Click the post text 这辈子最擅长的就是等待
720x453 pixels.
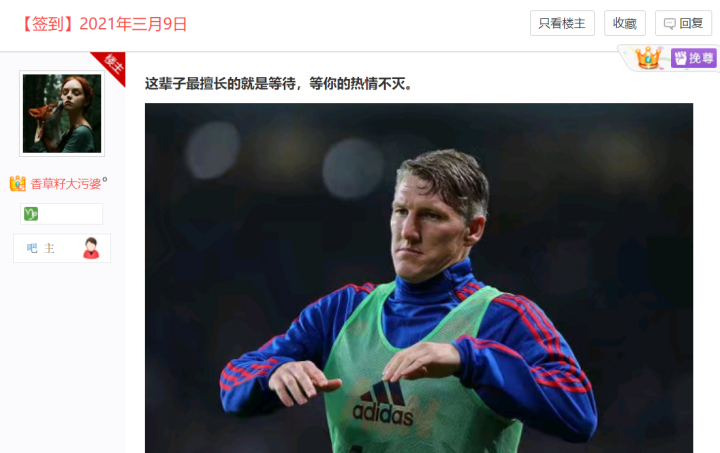(x=220, y=84)
